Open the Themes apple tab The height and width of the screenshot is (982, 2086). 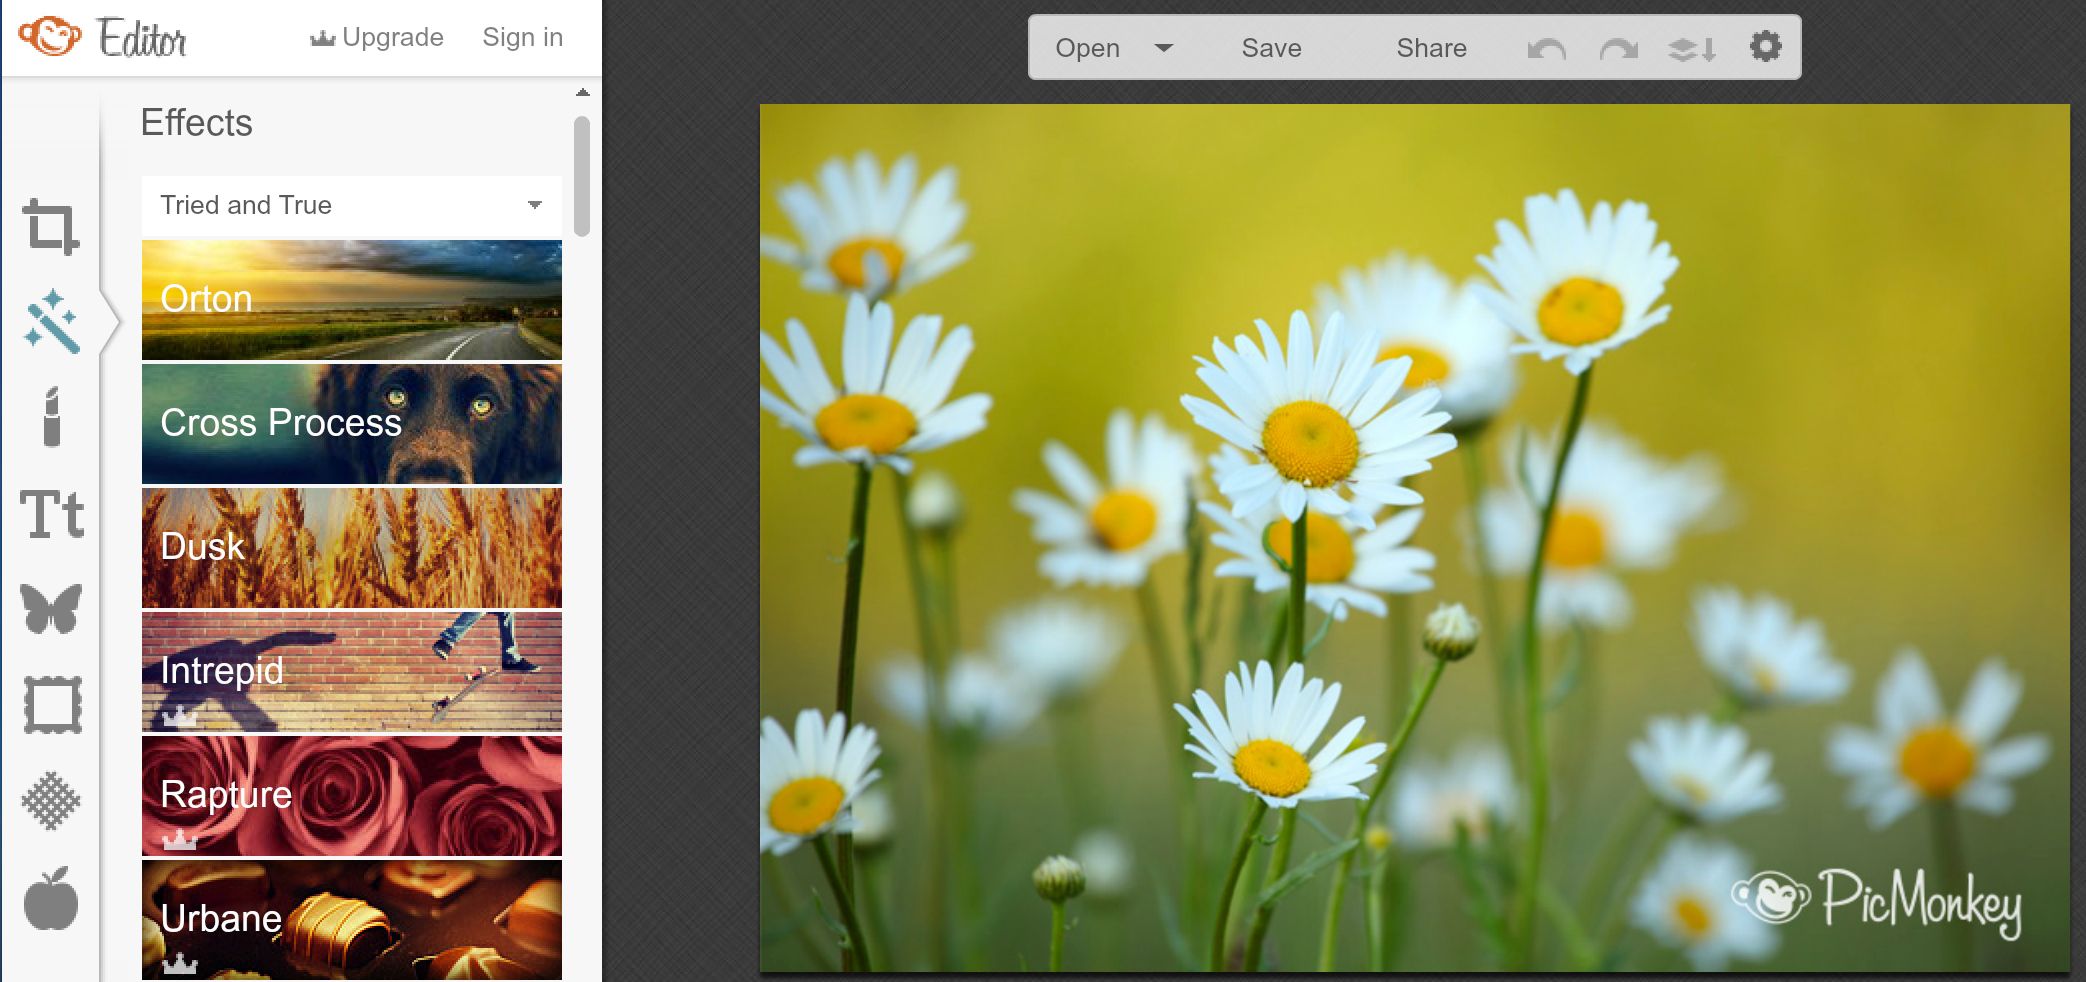(x=51, y=898)
